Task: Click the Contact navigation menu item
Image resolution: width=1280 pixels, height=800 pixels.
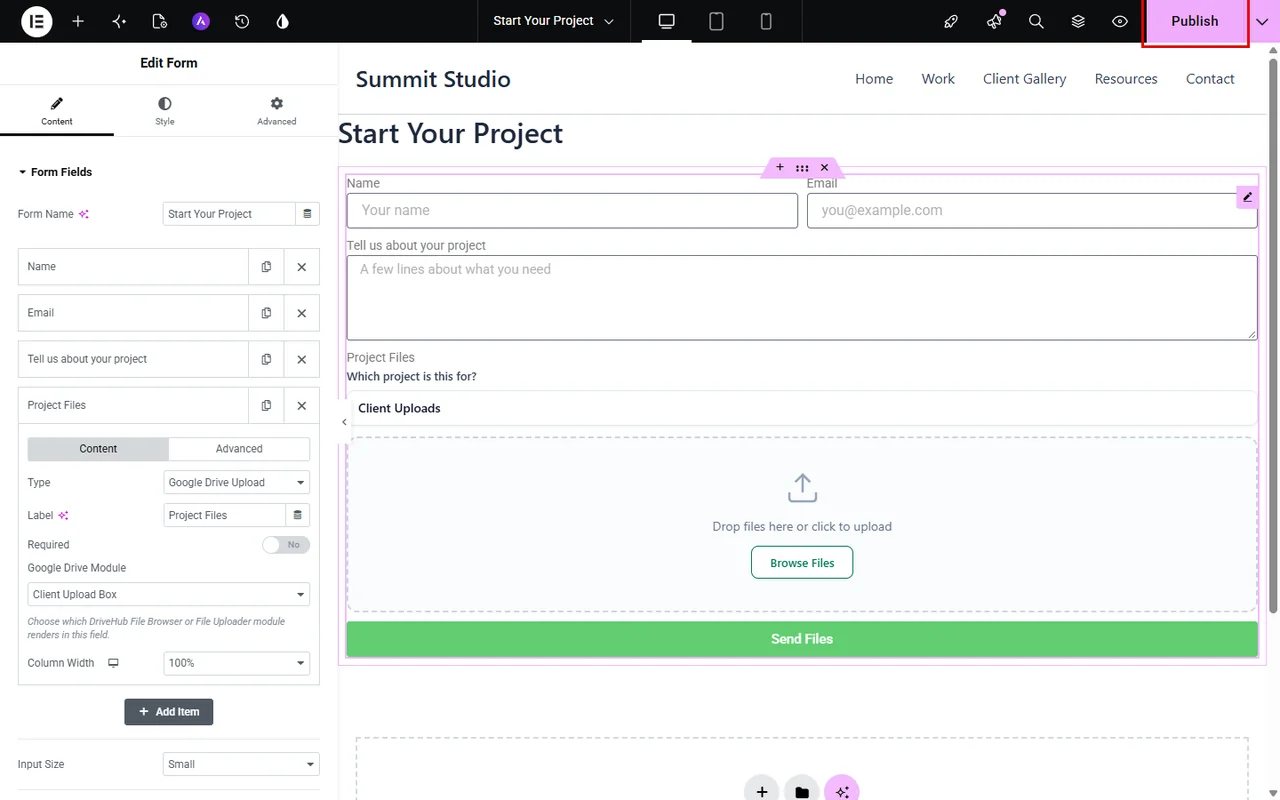Action: click(1210, 79)
